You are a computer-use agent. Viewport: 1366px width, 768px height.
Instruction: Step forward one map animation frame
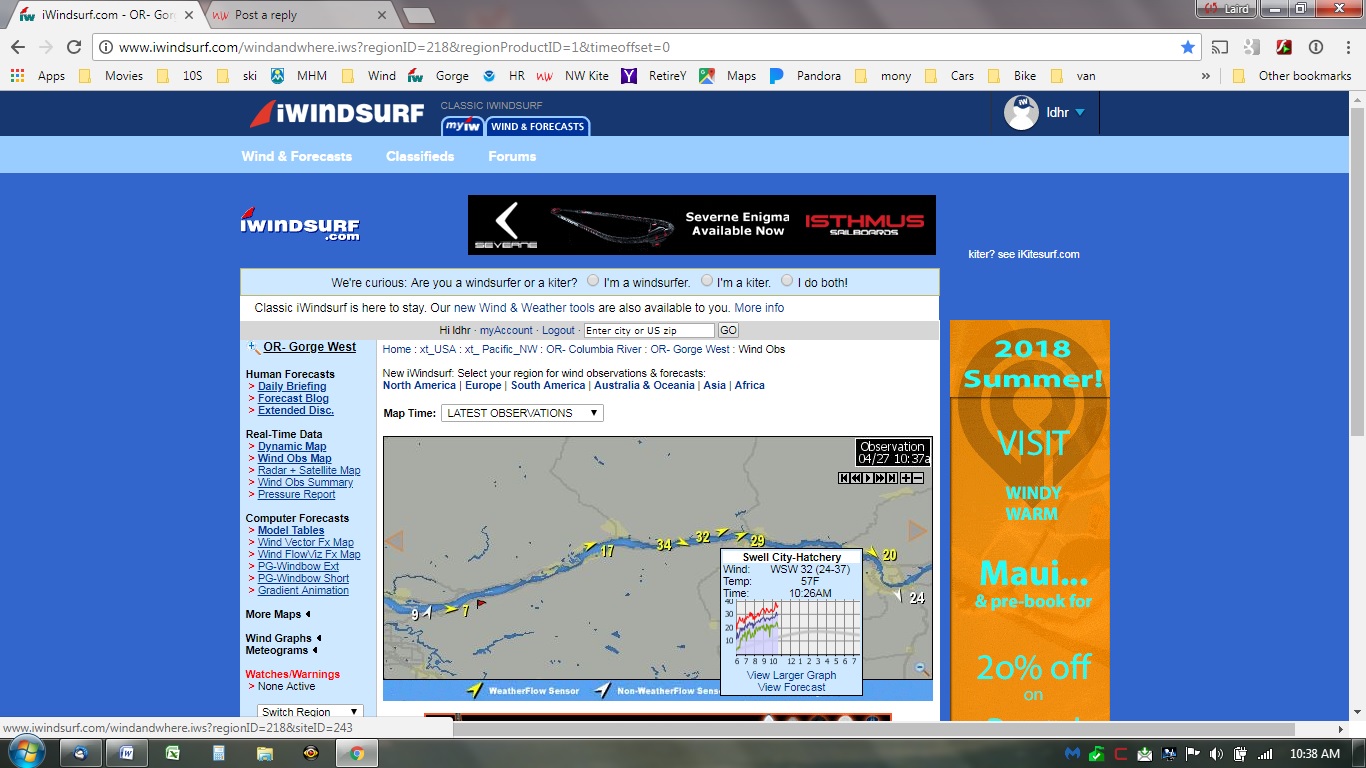click(x=880, y=478)
